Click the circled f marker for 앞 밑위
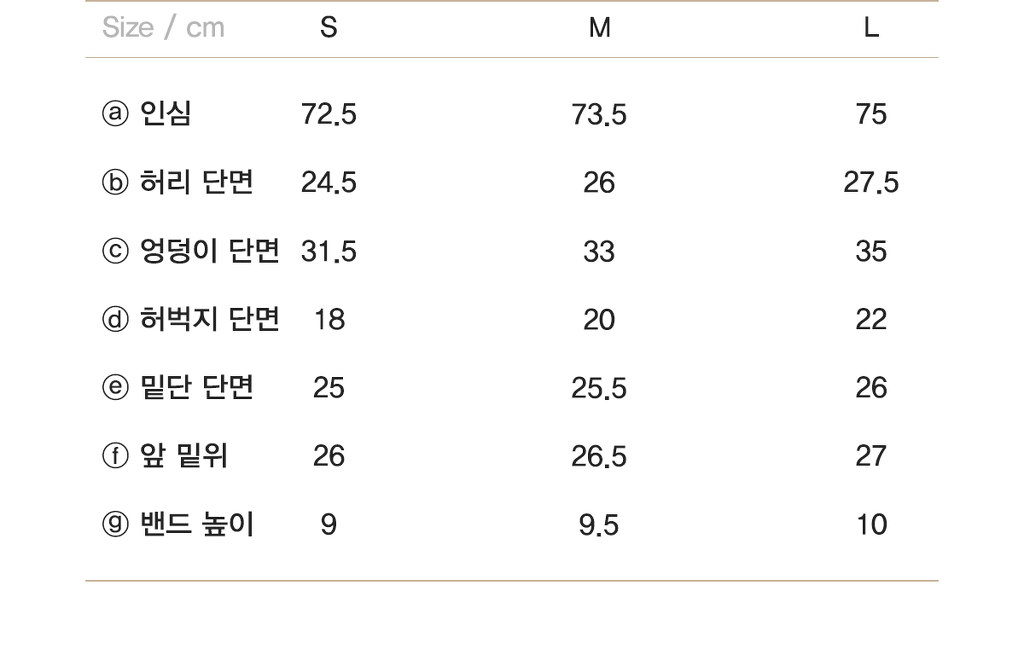Image resolution: width=1024 pixels, height=649 pixels. pyautogui.click(x=115, y=456)
